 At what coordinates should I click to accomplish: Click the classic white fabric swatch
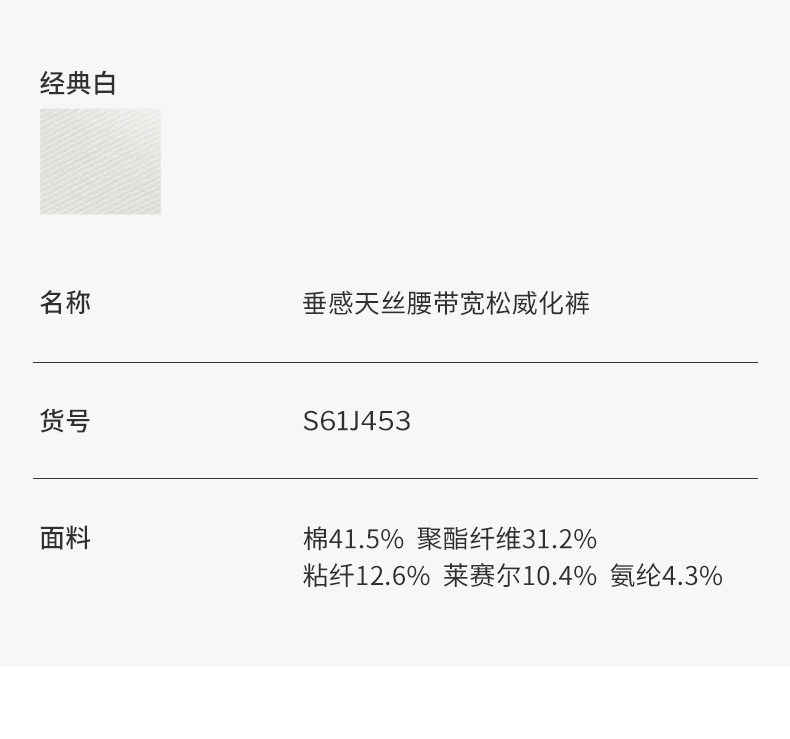(100, 161)
